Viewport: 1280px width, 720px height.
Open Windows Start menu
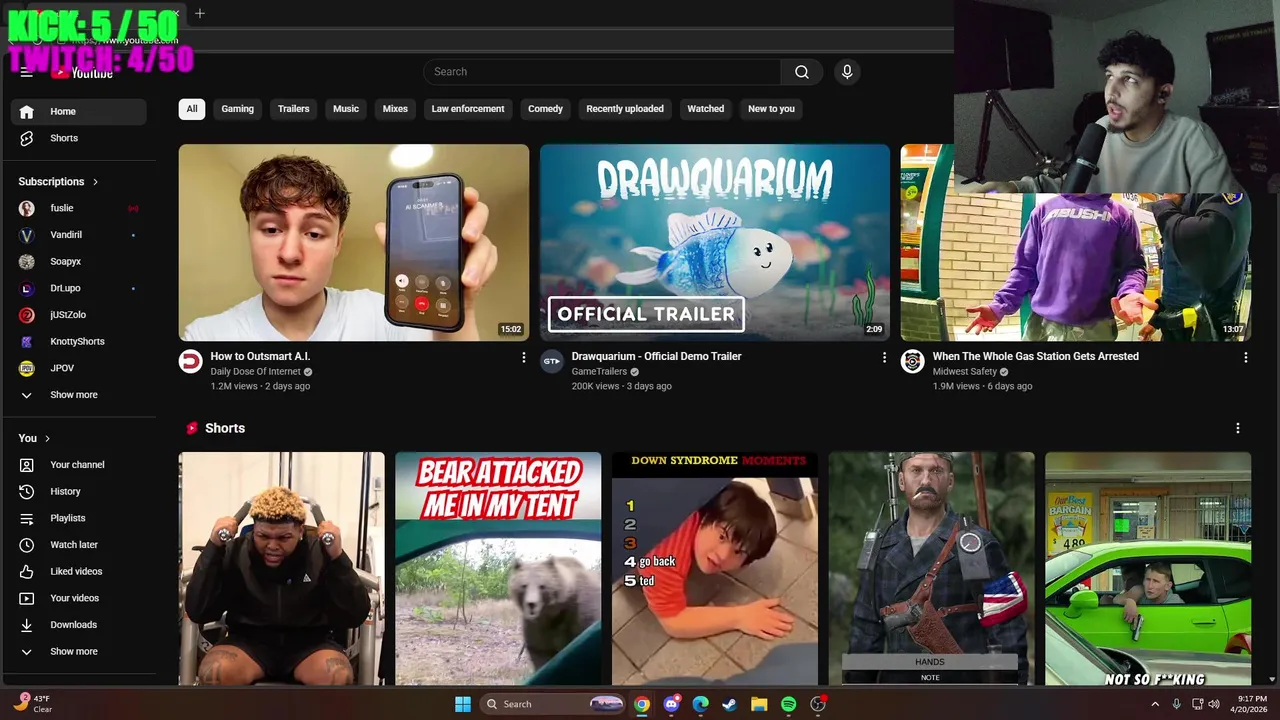click(463, 704)
